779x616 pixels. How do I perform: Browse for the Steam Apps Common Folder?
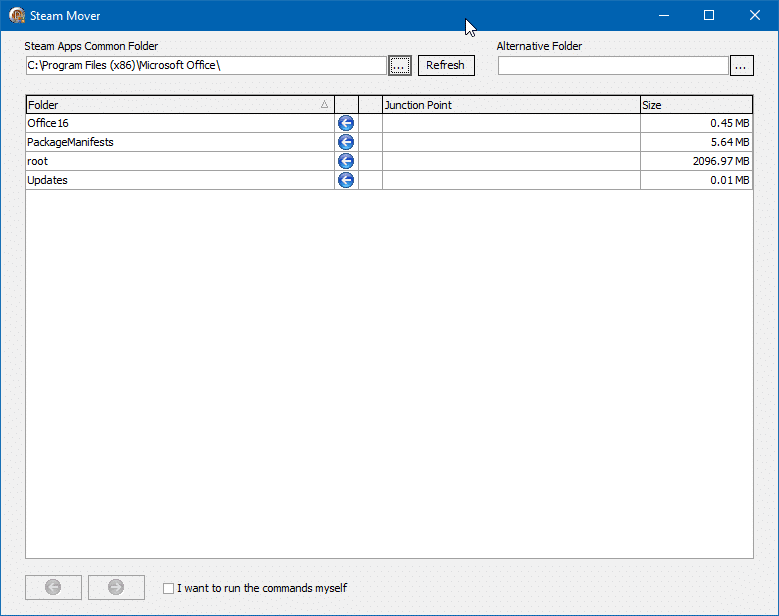pyautogui.click(x=400, y=65)
